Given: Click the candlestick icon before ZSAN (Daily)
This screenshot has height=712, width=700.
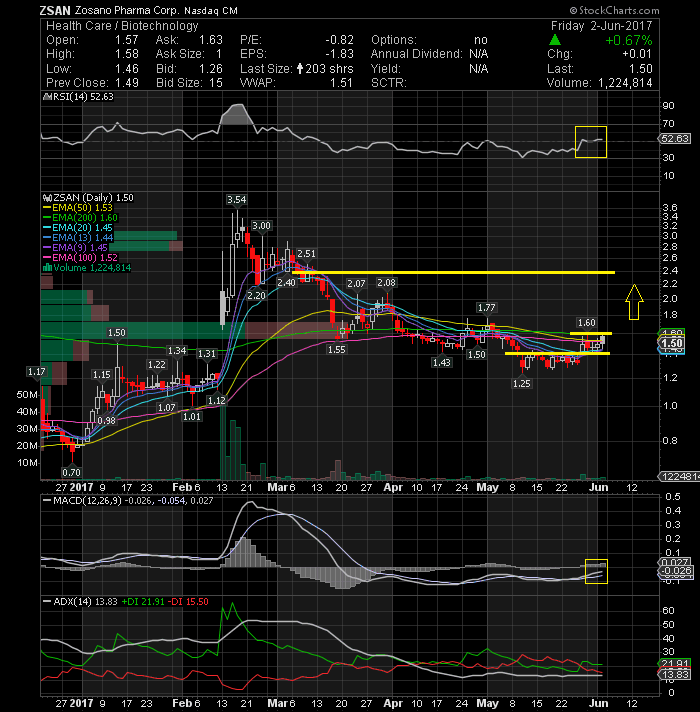Looking at the screenshot, I should 47,198.
